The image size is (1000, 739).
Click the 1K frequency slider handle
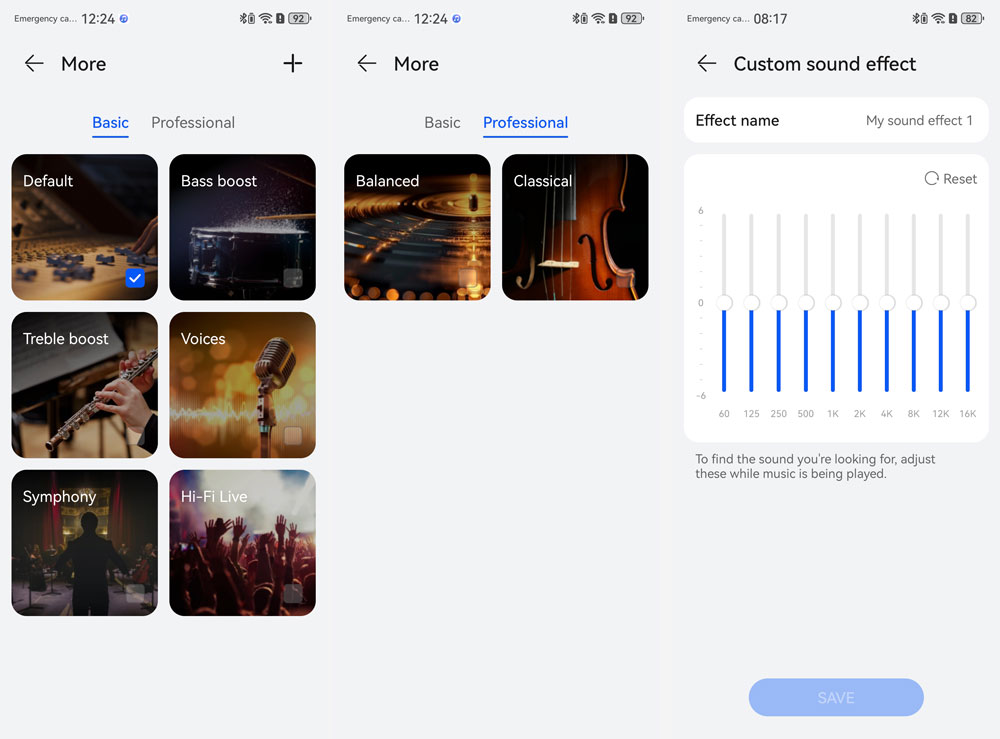pyautogui.click(x=832, y=303)
